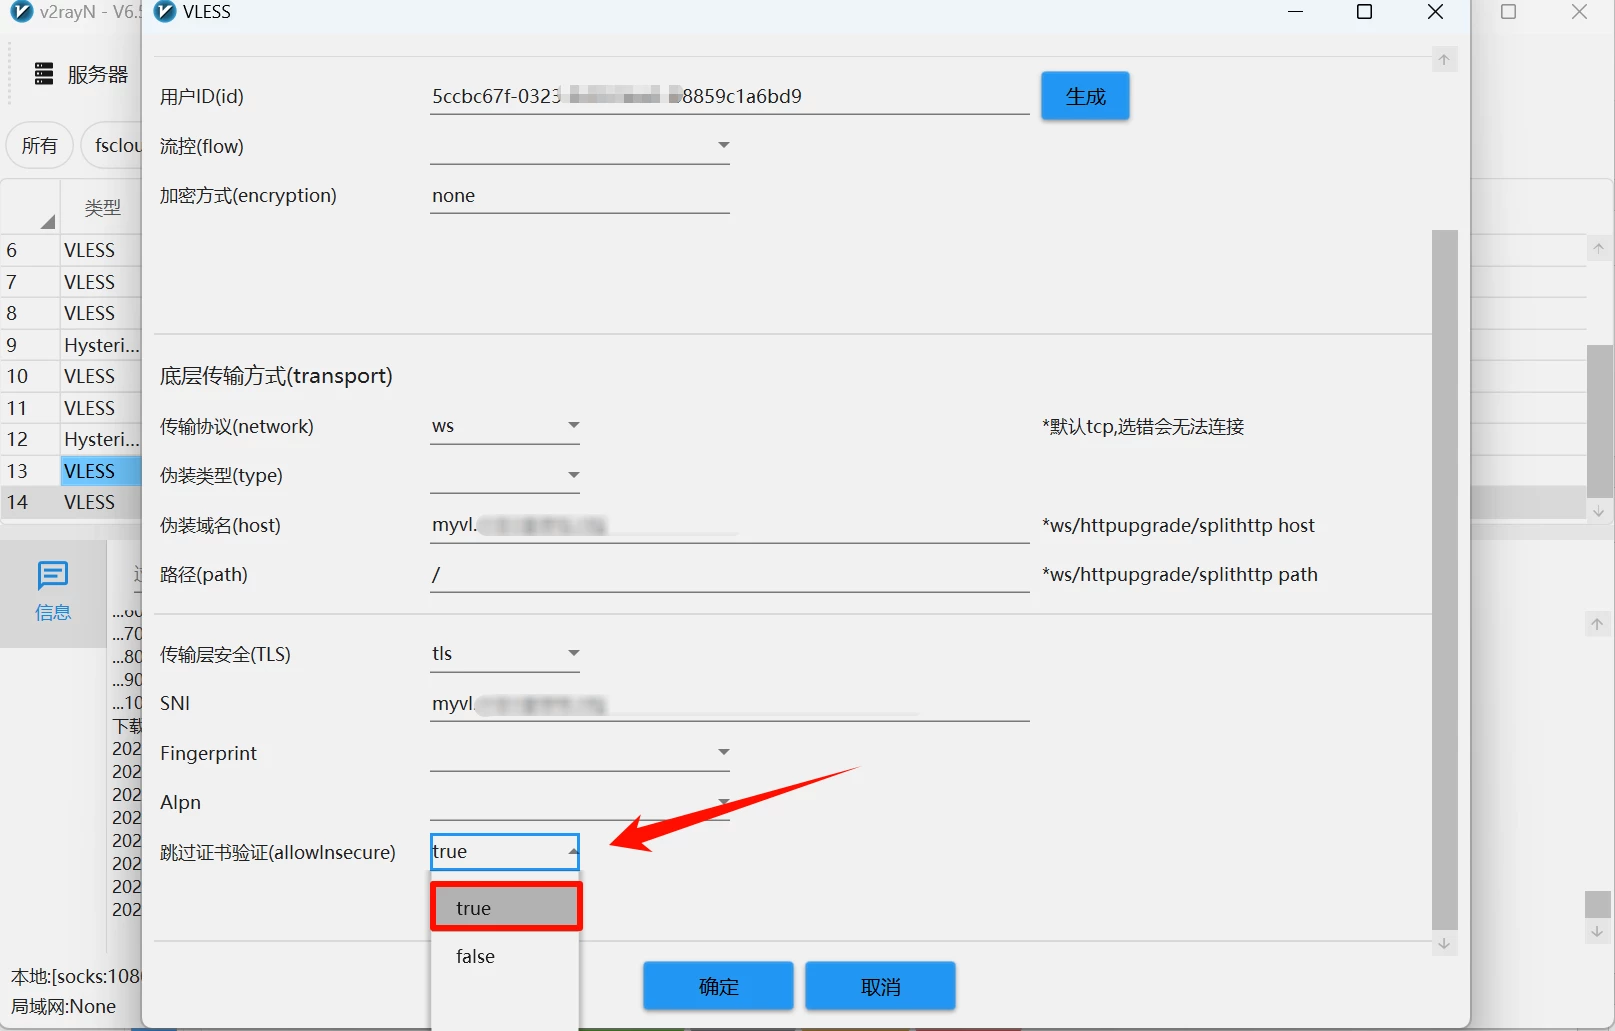Open the 服务器 servers menu

pyautogui.click(x=82, y=74)
